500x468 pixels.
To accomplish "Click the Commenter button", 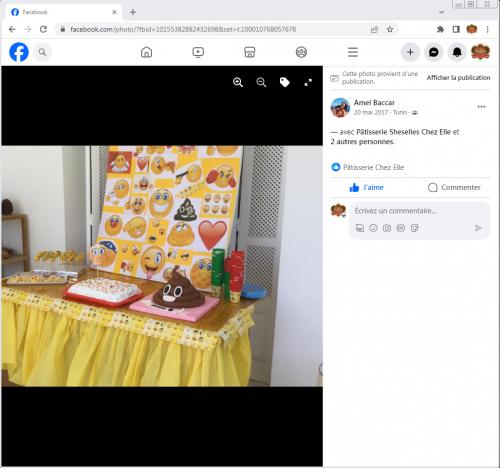I will (454, 187).
